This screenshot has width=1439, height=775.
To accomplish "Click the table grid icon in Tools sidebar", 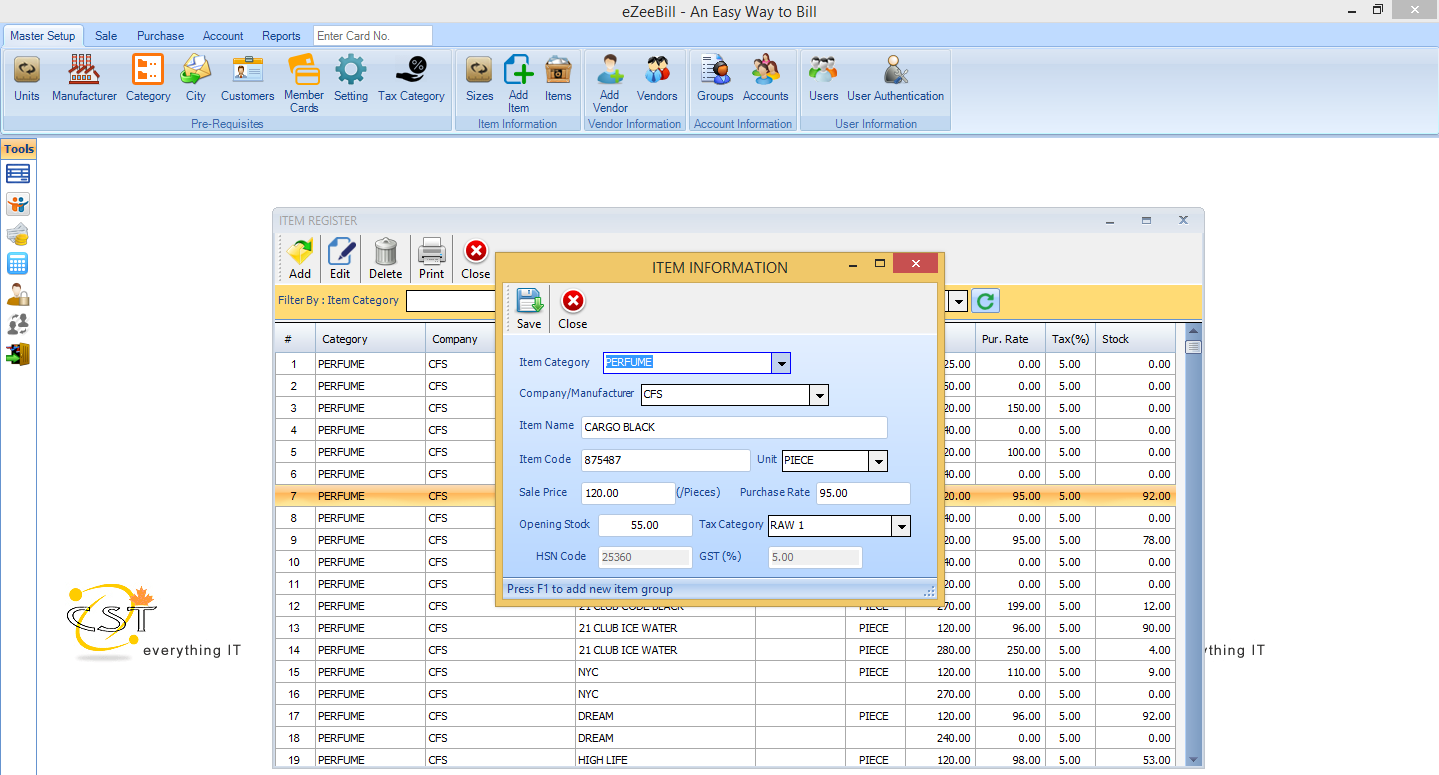I will tap(17, 174).
